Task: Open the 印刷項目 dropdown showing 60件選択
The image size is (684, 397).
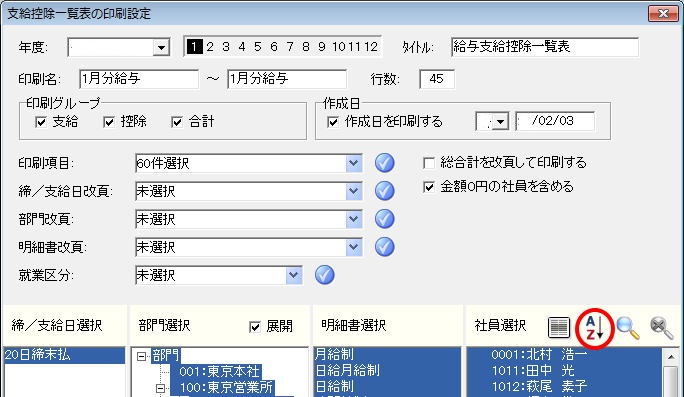Action: (x=354, y=163)
